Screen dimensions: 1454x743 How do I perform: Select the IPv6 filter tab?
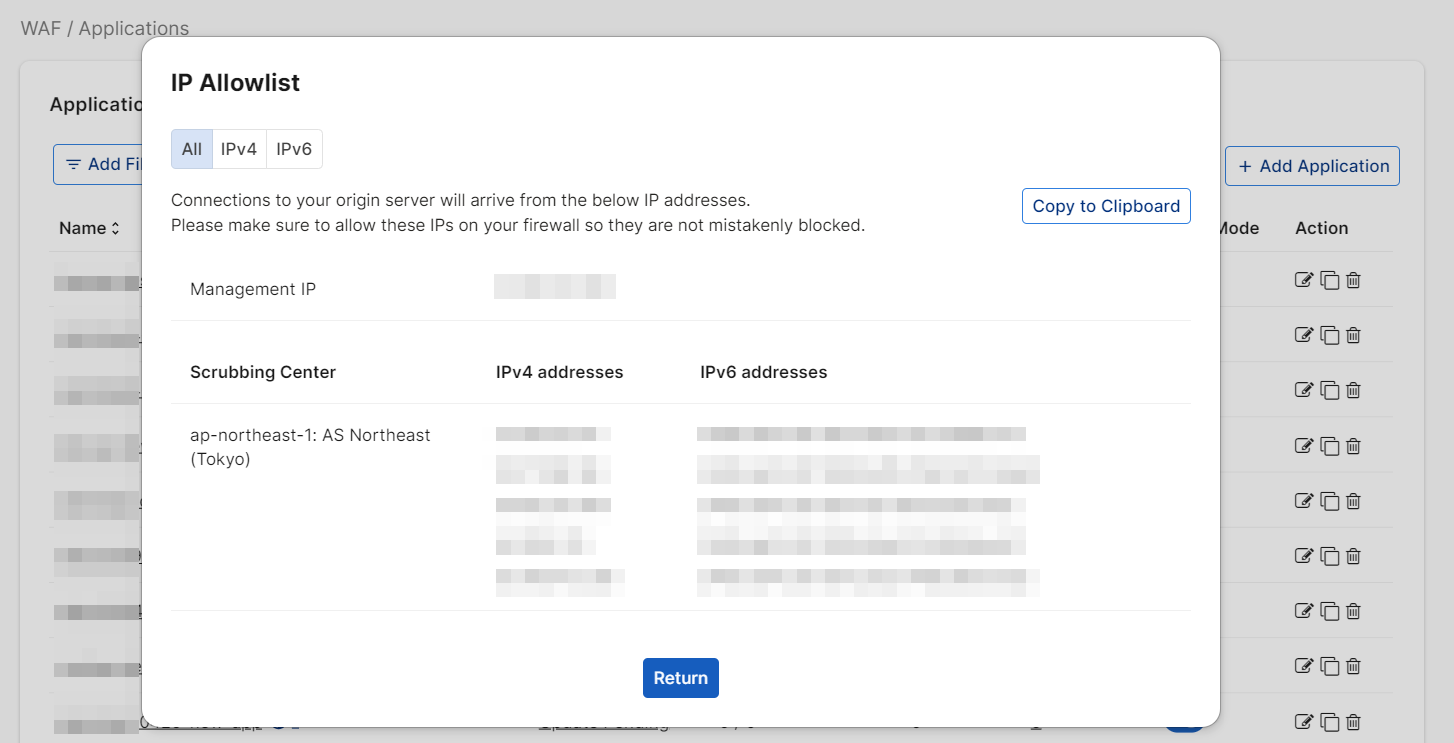[x=294, y=149]
